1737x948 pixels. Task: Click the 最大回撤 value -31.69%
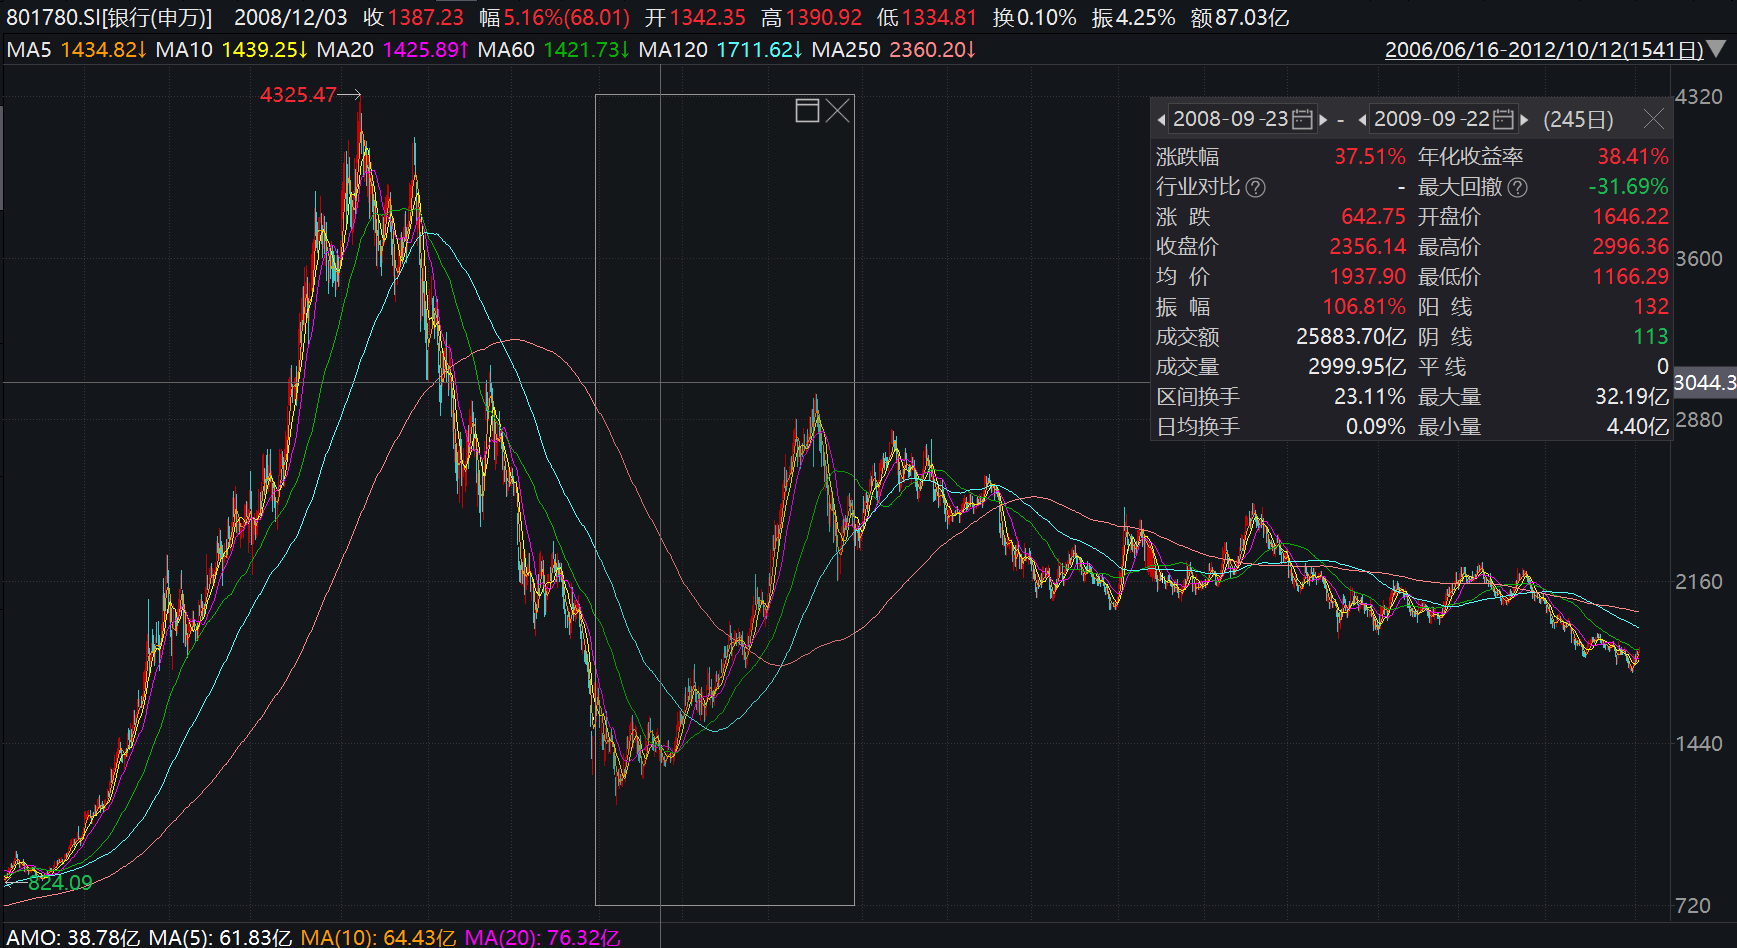click(x=1629, y=187)
